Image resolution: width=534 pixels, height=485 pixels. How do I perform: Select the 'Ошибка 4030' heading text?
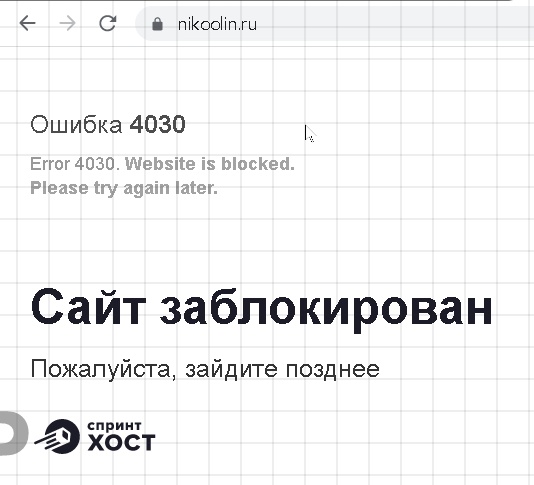click(108, 124)
